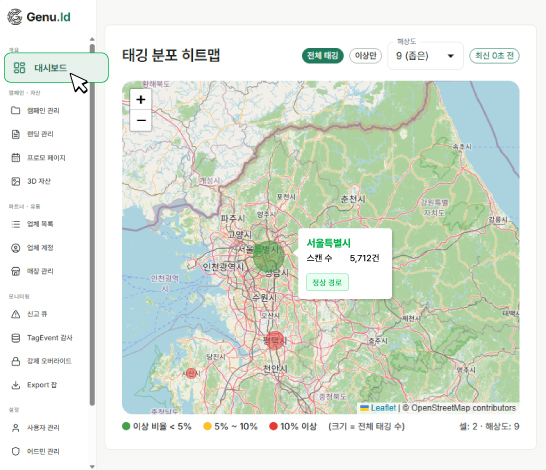
Task: Click the sidebar scrollbar up arrow
Action: pyautogui.click(x=92, y=39)
